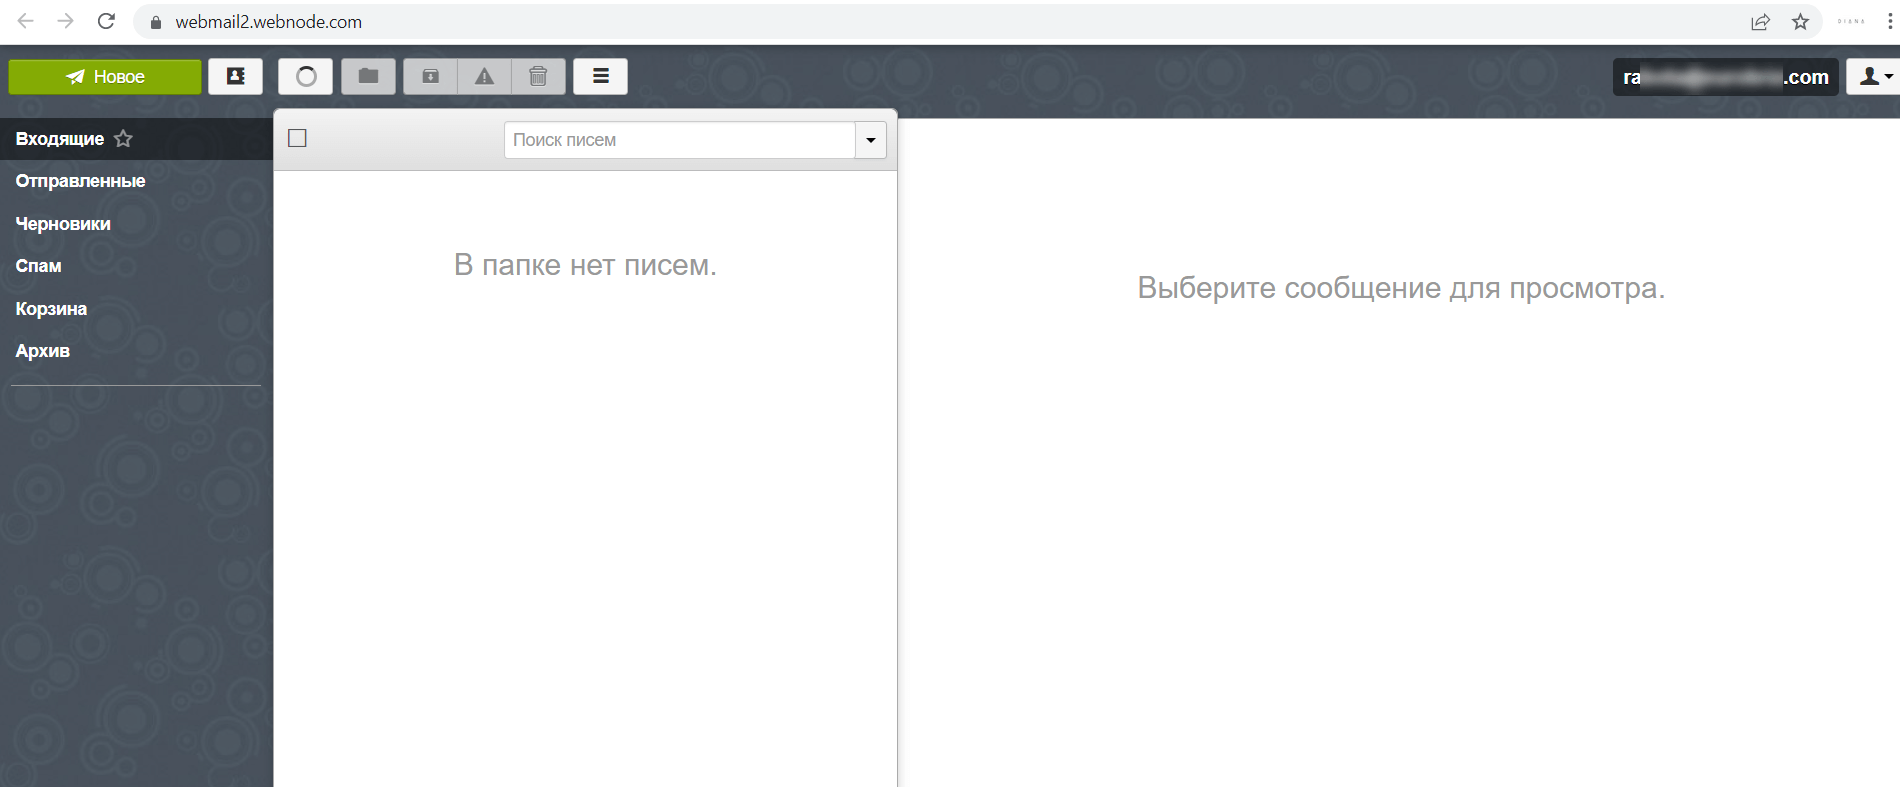Click the account email address label
The height and width of the screenshot is (787, 1900).
1726,77
